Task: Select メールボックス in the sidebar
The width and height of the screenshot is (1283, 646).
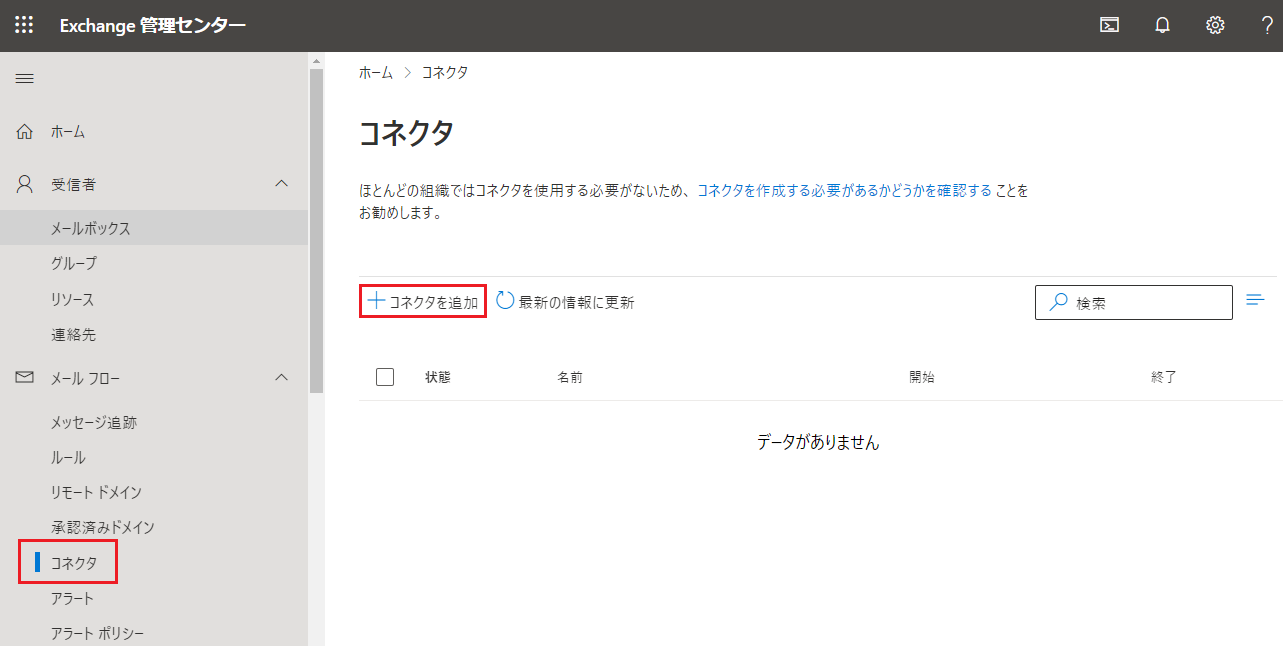Action: (91, 228)
